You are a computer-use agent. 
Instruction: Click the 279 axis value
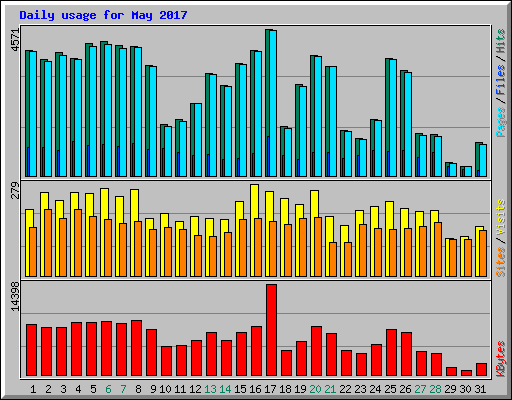coord(15,190)
